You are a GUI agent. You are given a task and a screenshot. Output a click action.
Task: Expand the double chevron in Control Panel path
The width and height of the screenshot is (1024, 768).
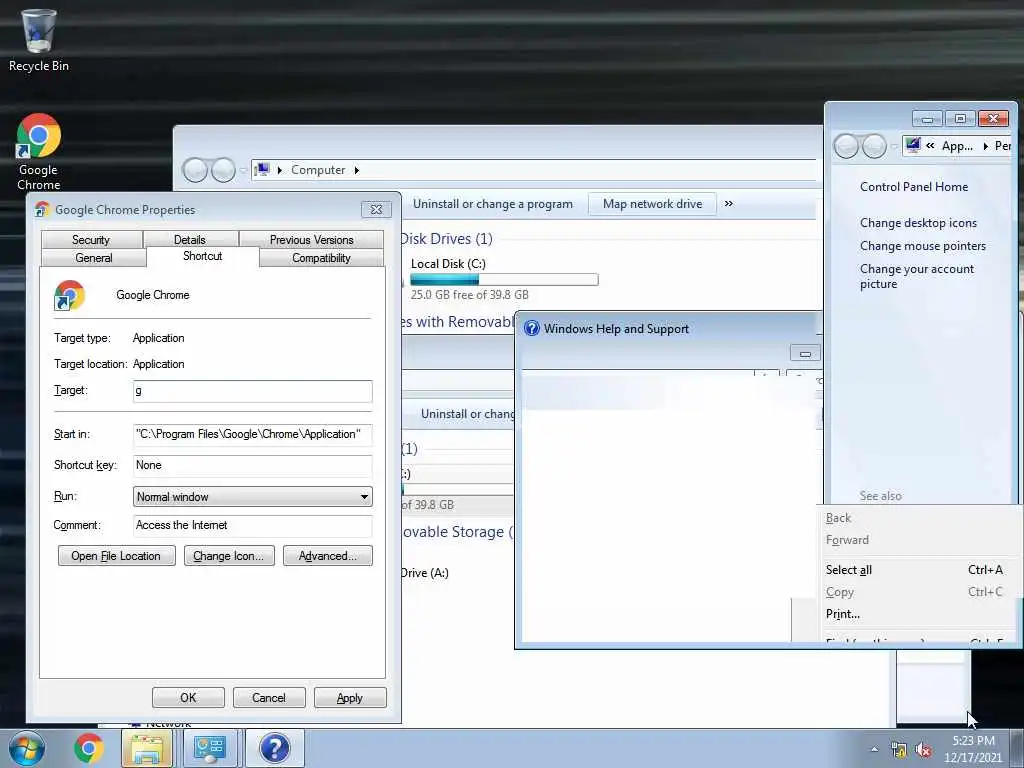[930, 146]
